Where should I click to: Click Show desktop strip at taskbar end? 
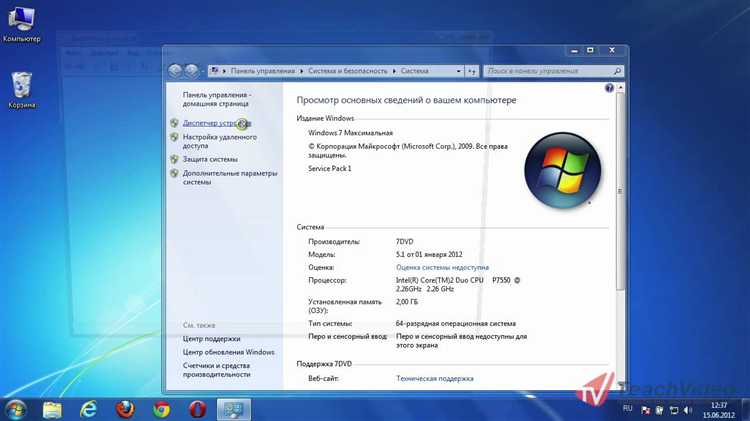746,410
